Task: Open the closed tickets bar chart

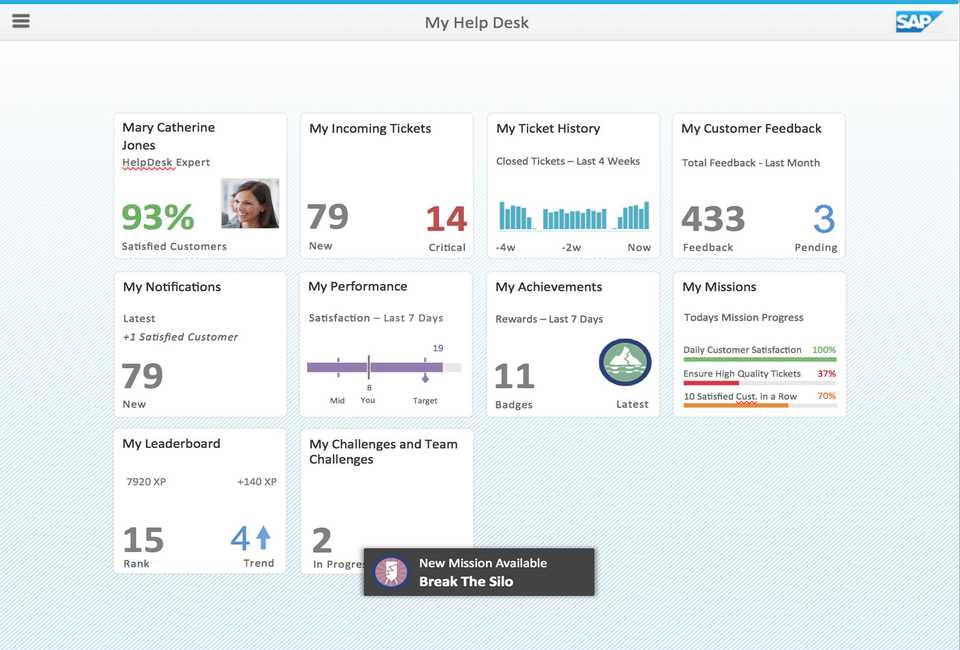Action: (572, 213)
